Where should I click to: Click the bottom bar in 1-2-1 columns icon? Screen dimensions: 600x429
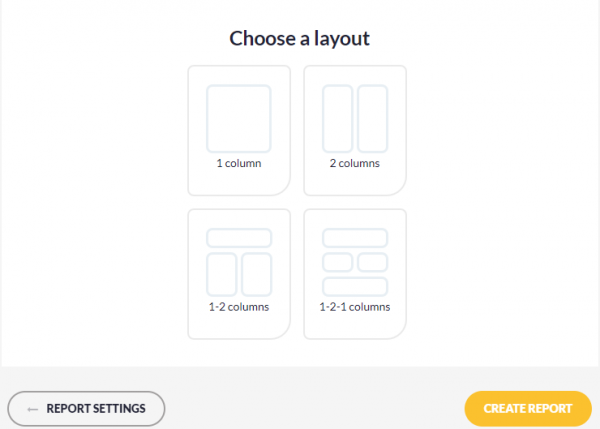click(x=355, y=287)
